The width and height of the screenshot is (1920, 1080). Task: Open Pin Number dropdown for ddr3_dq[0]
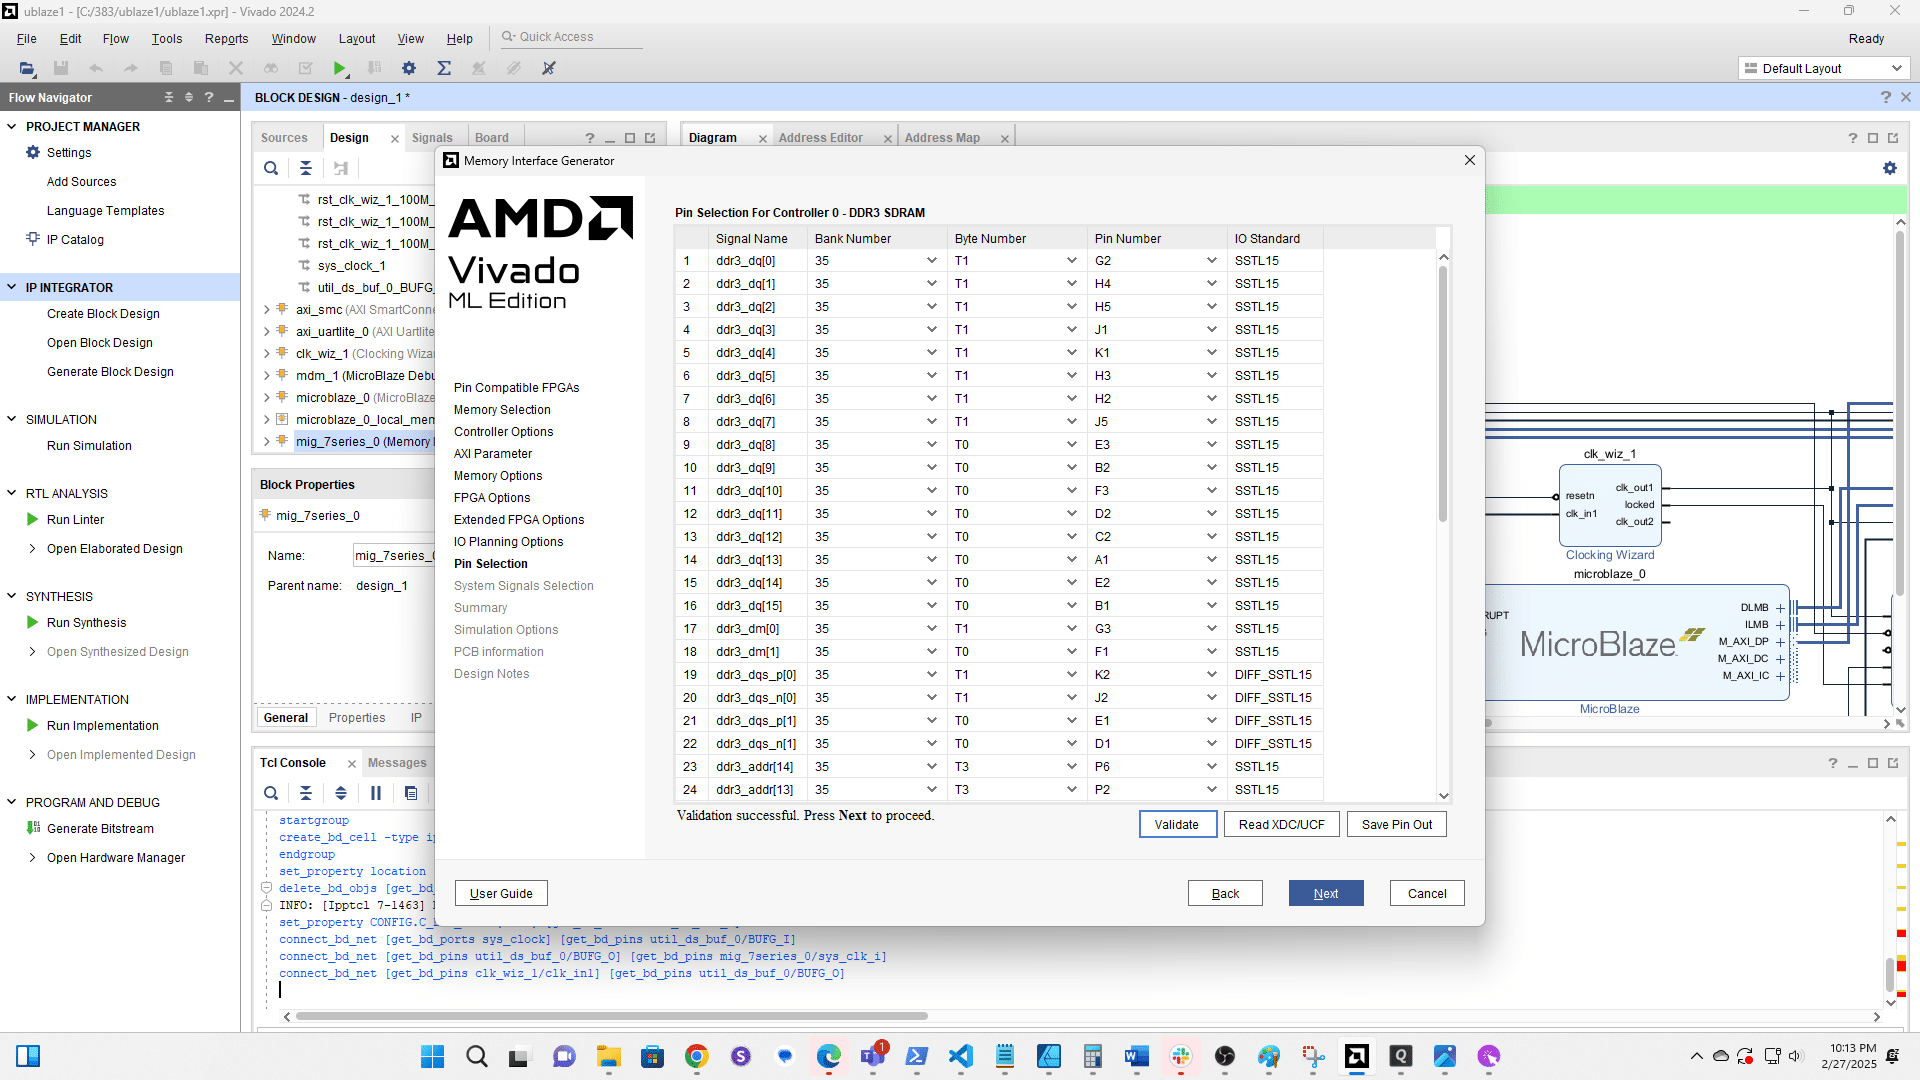click(1211, 261)
